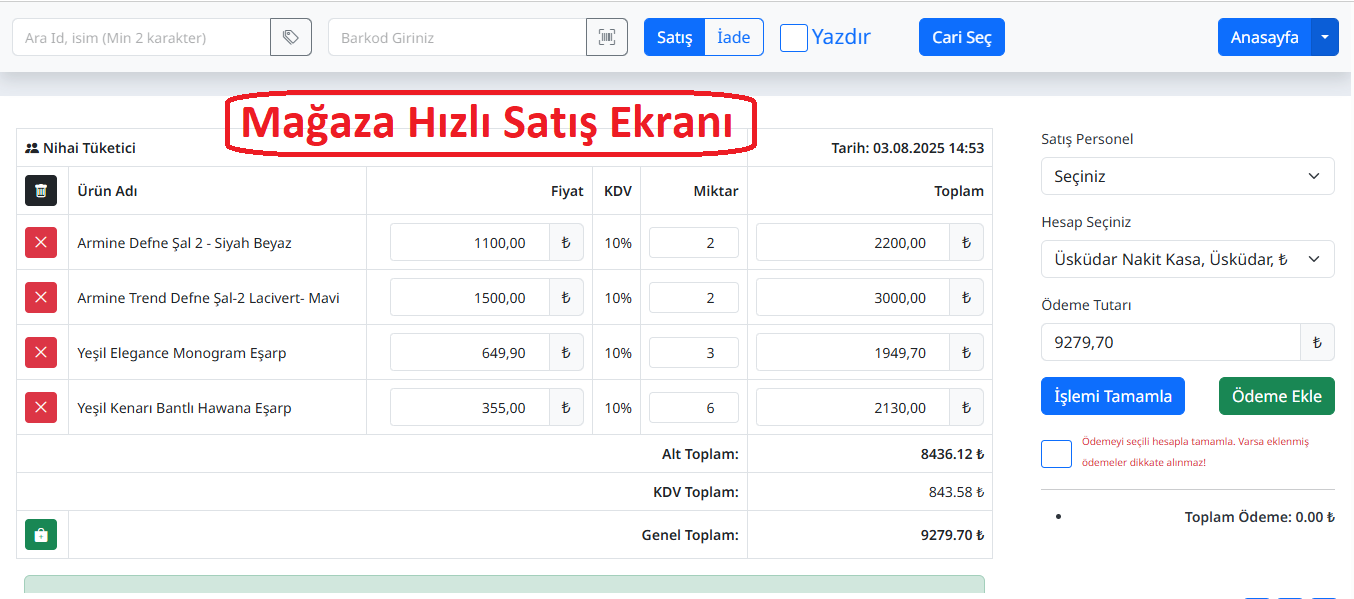Click the barcode scanner icon
Image resolution: width=1354 pixels, height=599 pixels.
pos(607,36)
